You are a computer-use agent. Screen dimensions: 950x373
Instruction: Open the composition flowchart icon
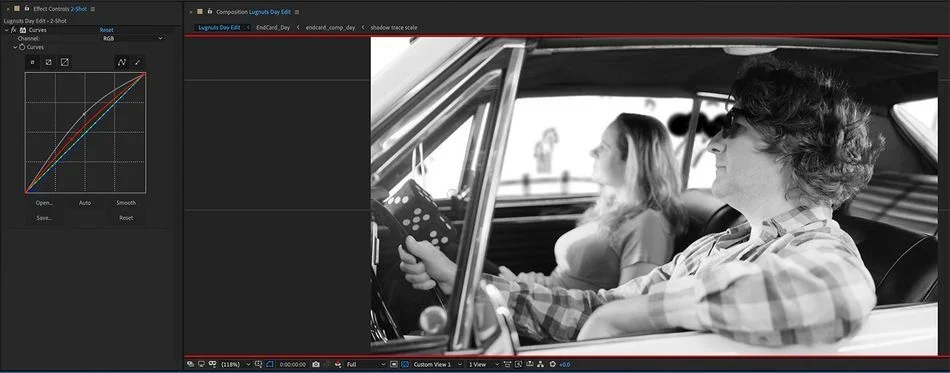coord(540,365)
